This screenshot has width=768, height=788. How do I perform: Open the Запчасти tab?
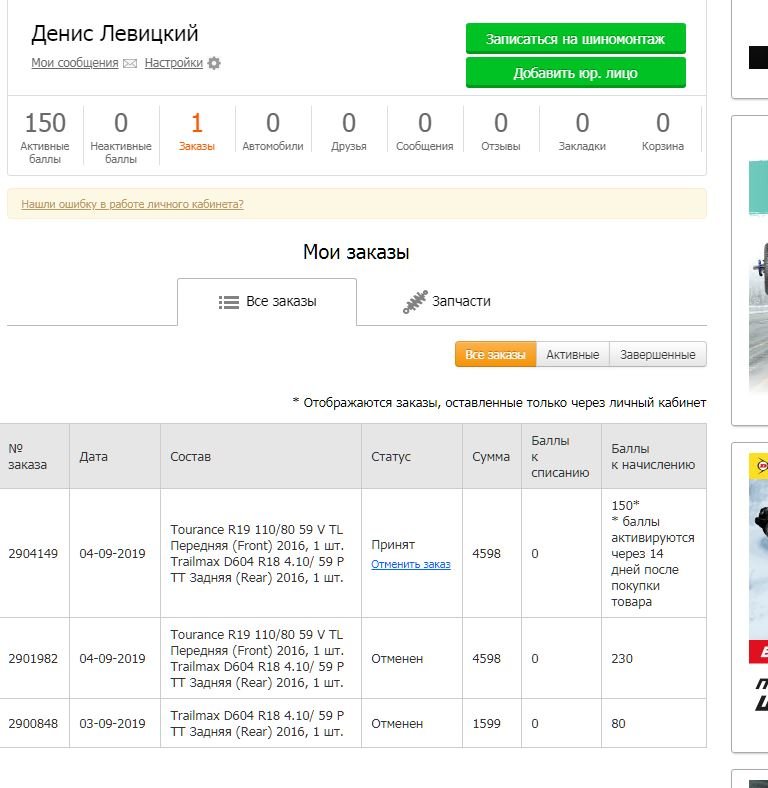447,302
